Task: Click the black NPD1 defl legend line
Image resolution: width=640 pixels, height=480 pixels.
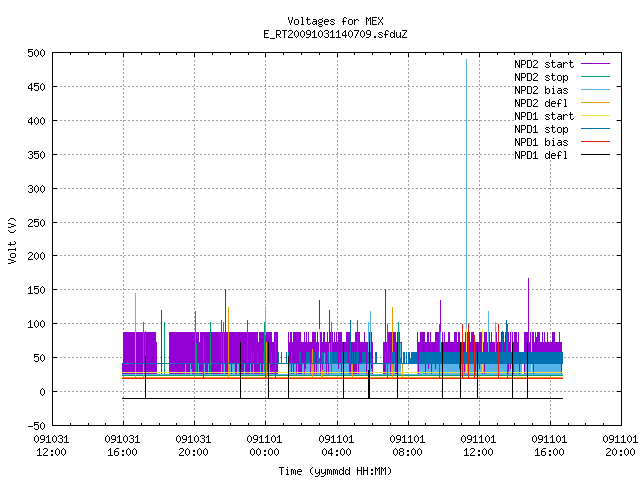Action: [595, 155]
